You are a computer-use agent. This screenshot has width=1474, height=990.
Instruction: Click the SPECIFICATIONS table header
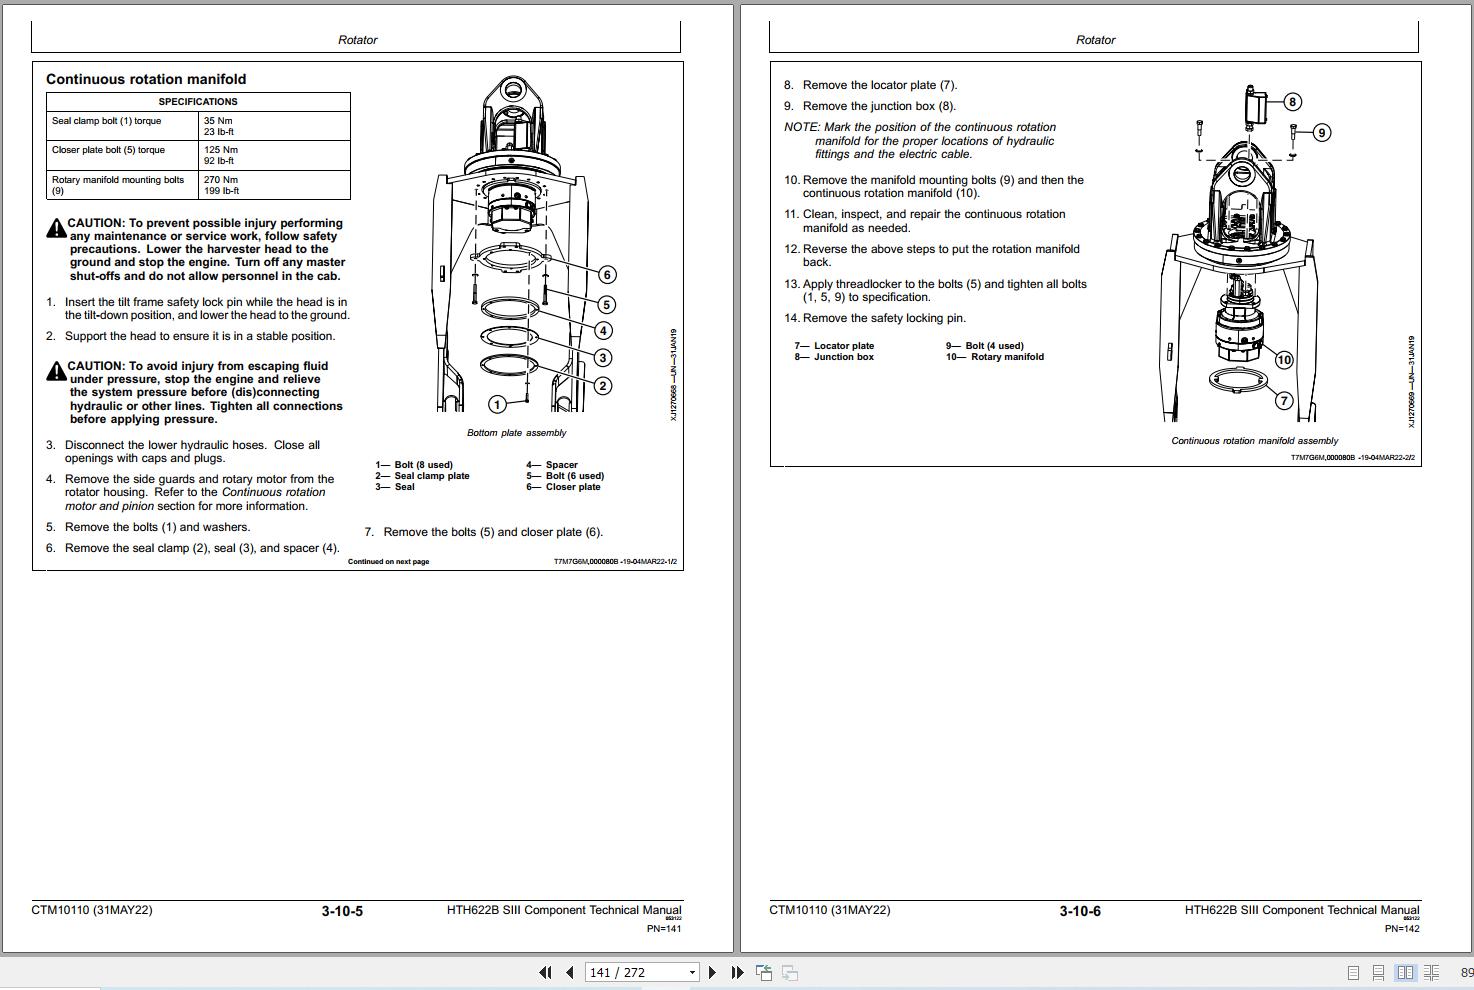click(x=198, y=102)
